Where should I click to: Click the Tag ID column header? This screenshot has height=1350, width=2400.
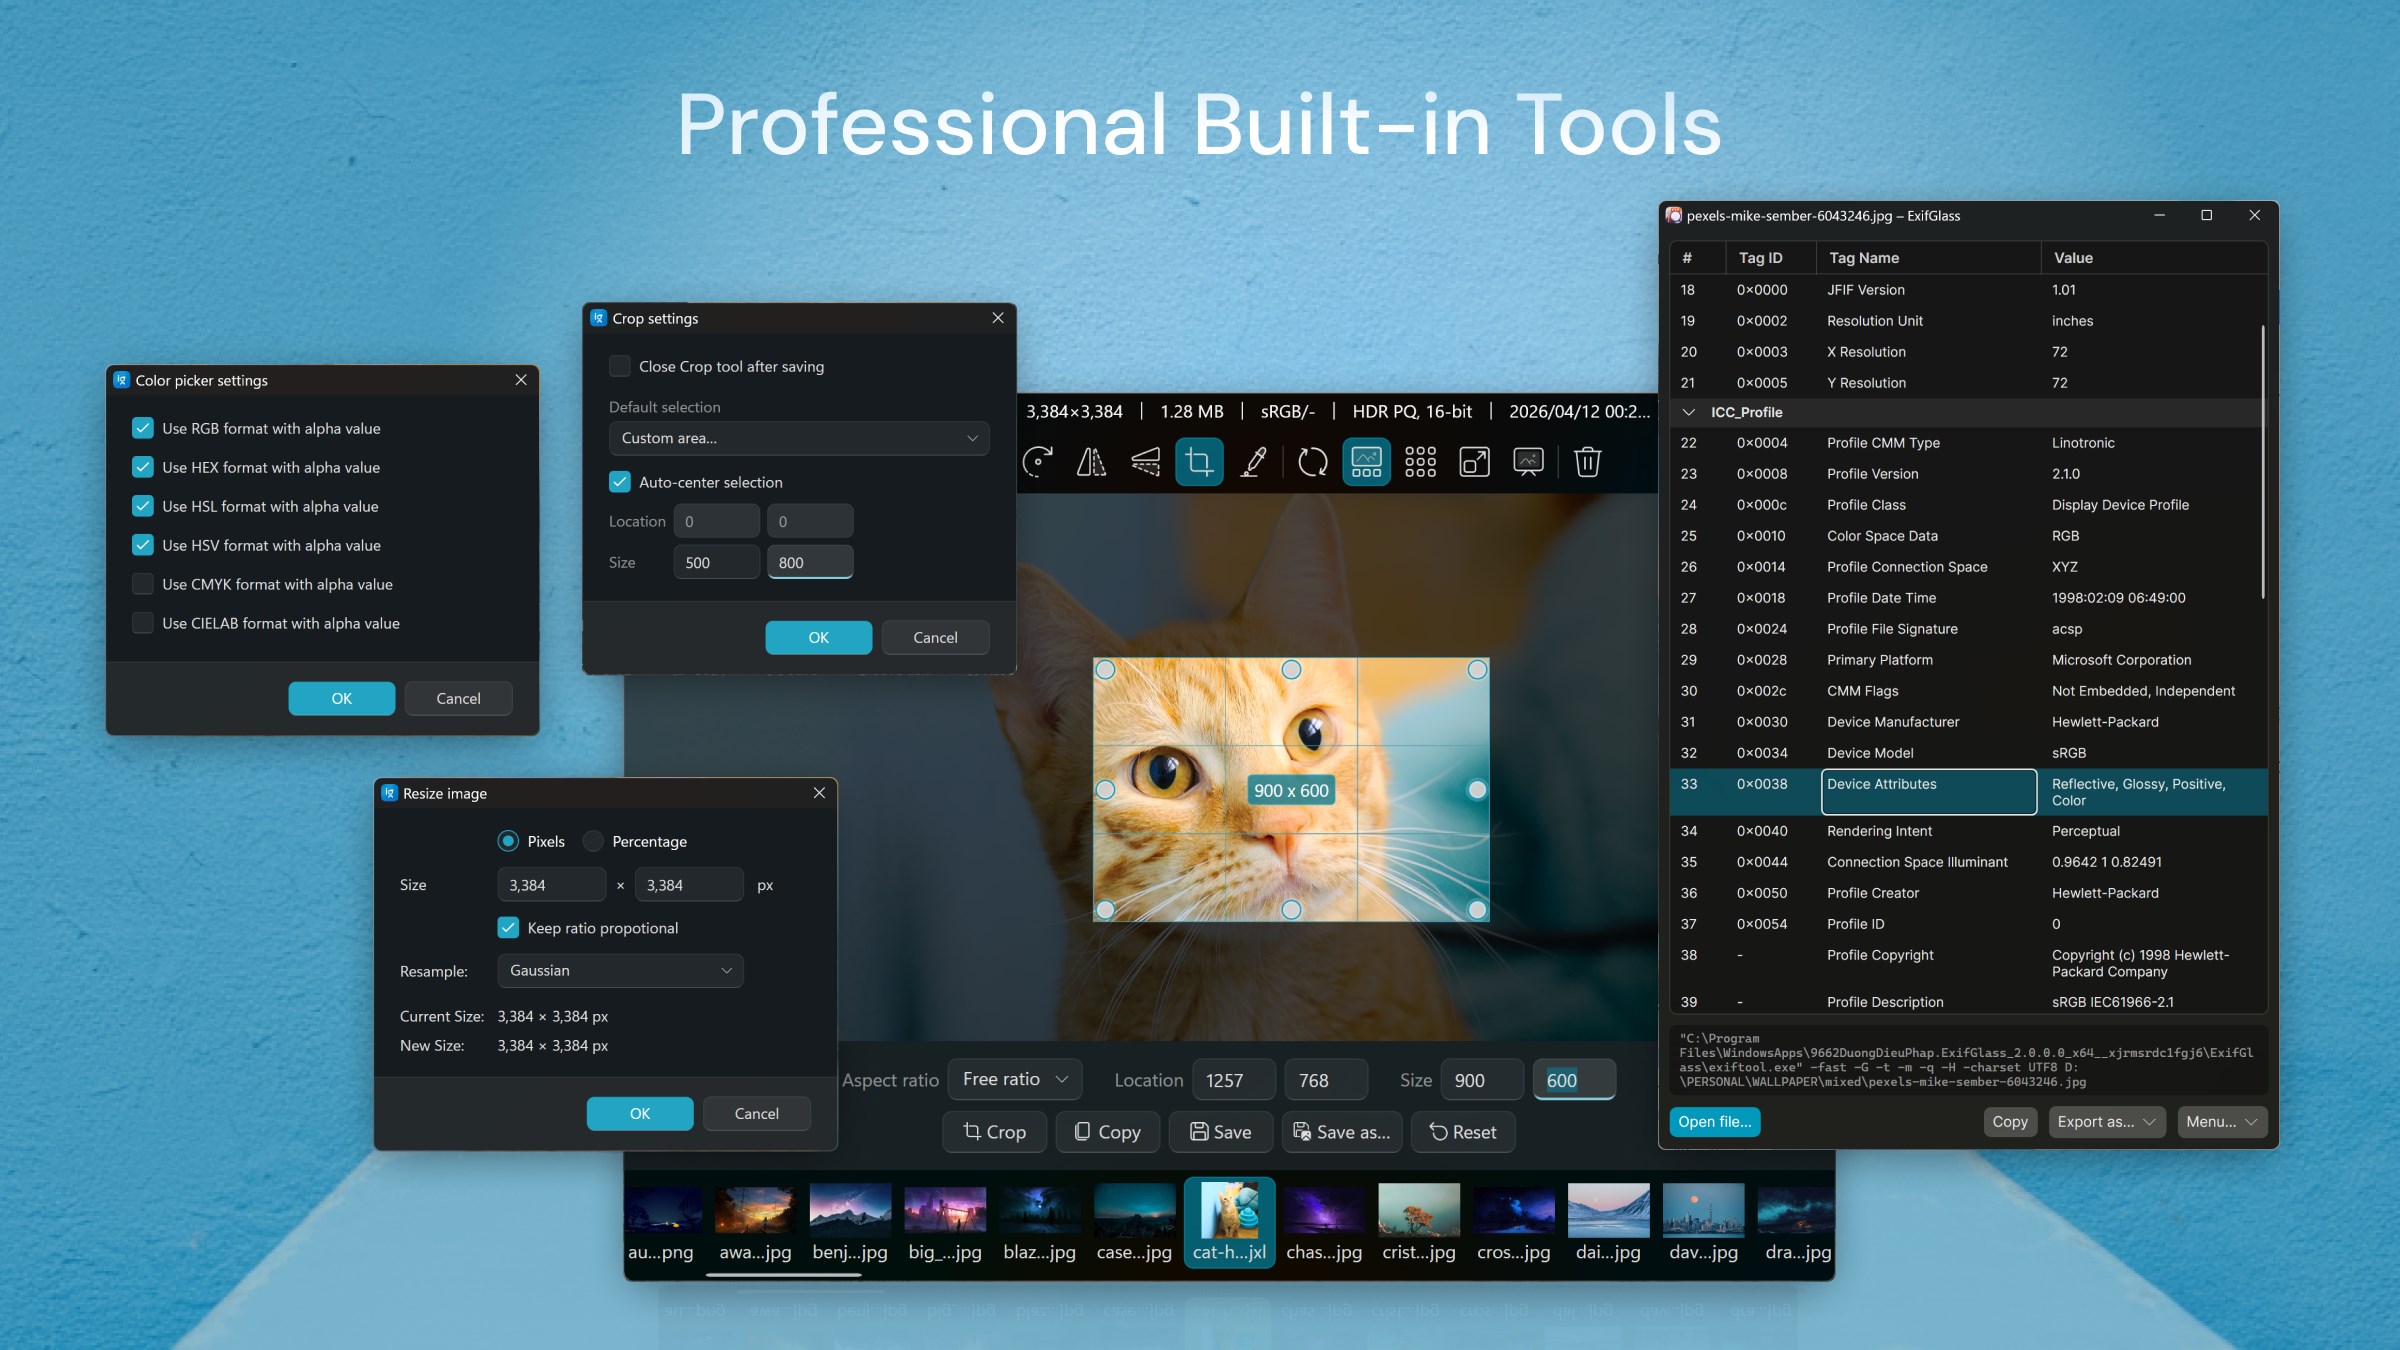pyautogui.click(x=1770, y=258)
